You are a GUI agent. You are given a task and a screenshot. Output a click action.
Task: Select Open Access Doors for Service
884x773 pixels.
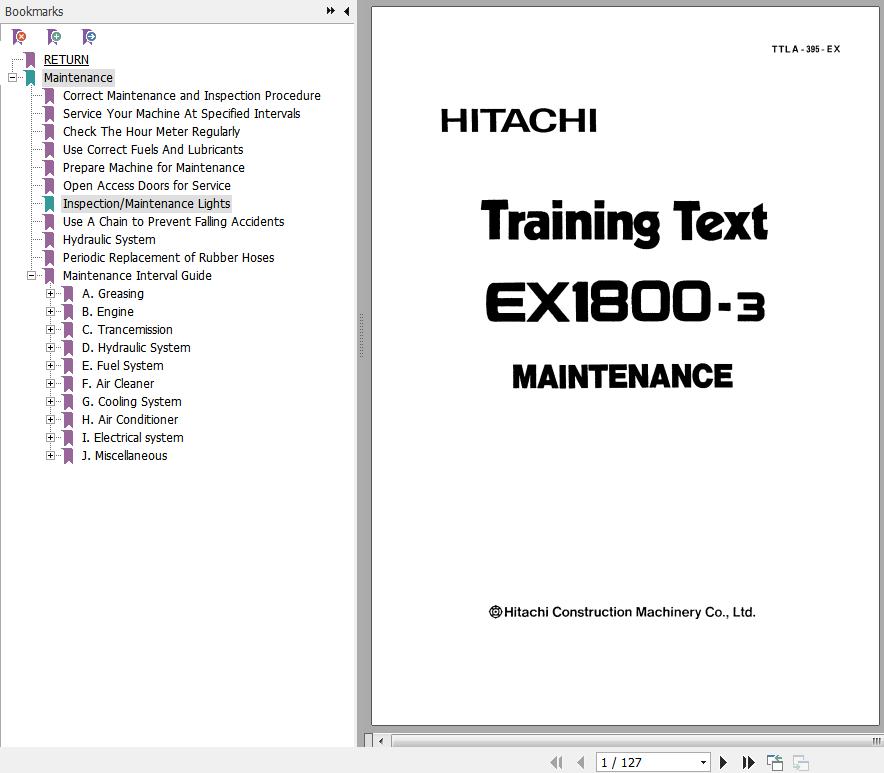point(147,185)
